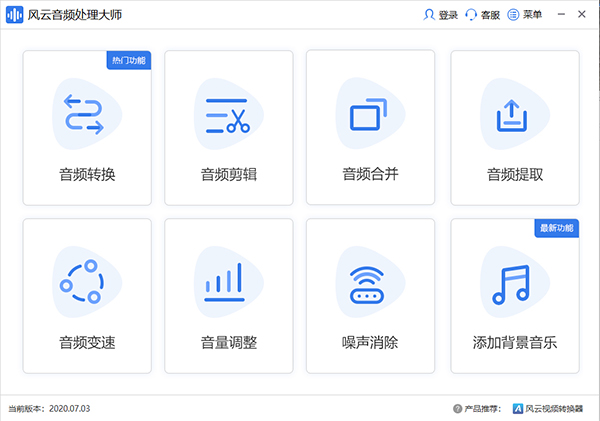Open 客服 customer service
The width and height of the screenshot is (600, 421).
click(x=482, y=16)
